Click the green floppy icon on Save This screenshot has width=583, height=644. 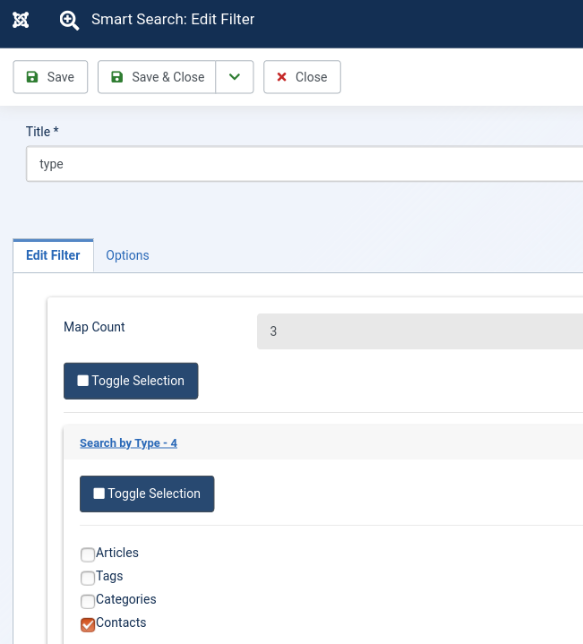pyautogui.click(x=32, y=77)
